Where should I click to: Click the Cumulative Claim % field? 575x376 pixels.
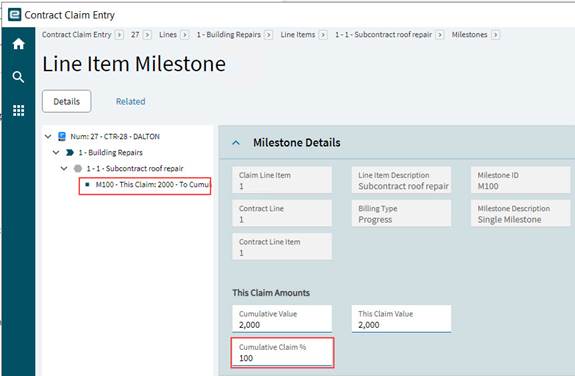282,353
